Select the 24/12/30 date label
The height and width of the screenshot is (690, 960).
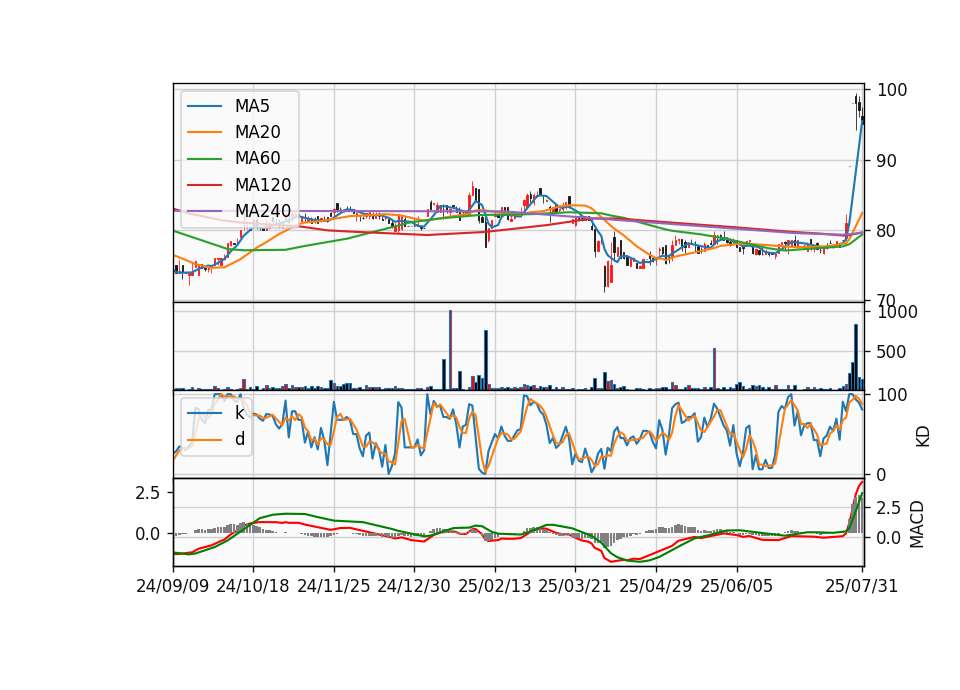tap(414, 586)
